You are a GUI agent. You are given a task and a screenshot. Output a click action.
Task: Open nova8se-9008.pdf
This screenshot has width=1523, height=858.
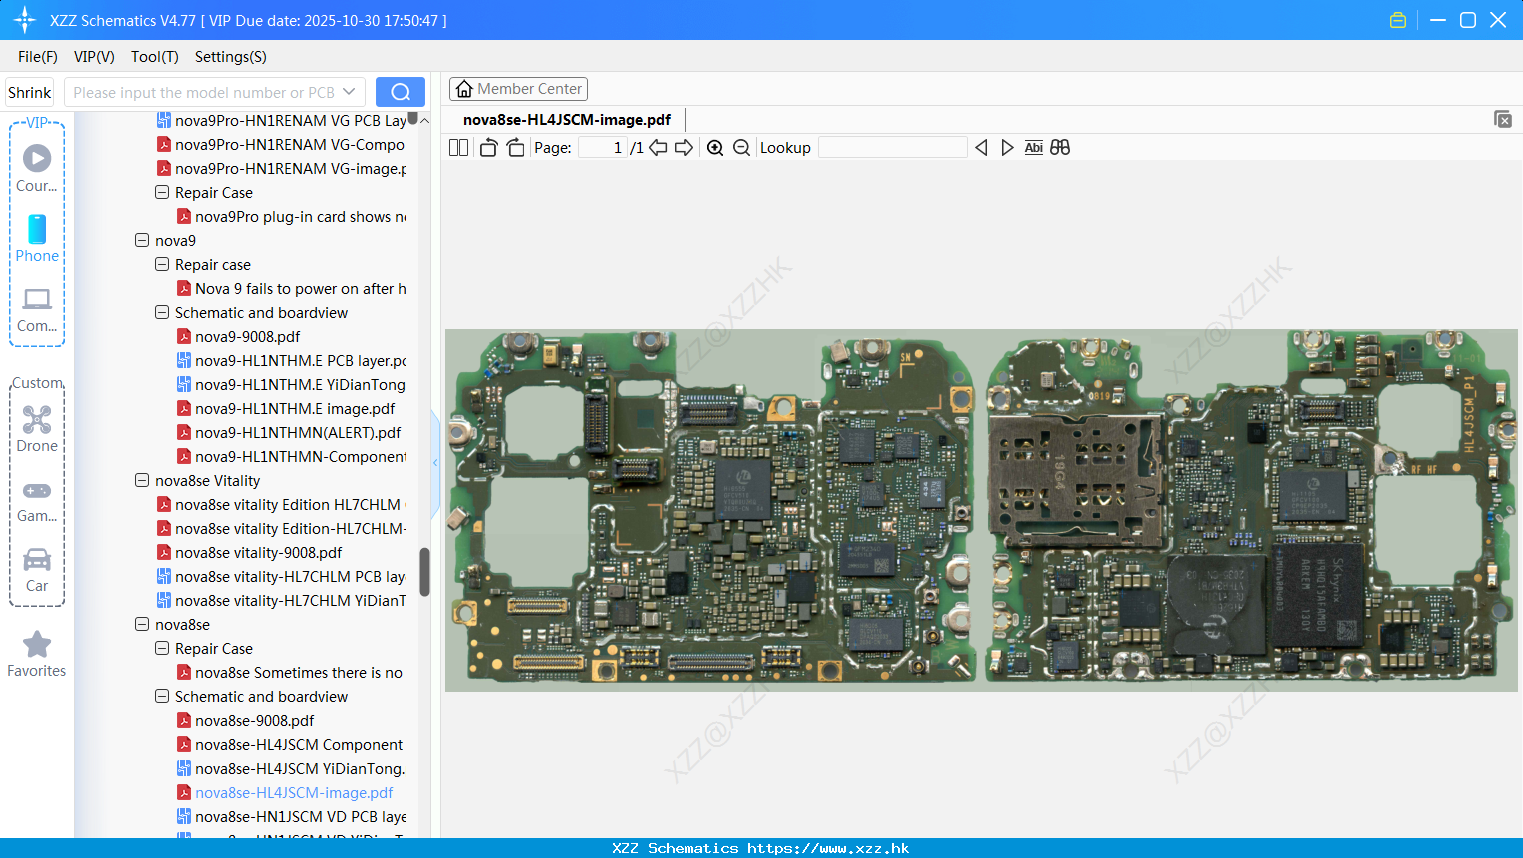point(254,720)
